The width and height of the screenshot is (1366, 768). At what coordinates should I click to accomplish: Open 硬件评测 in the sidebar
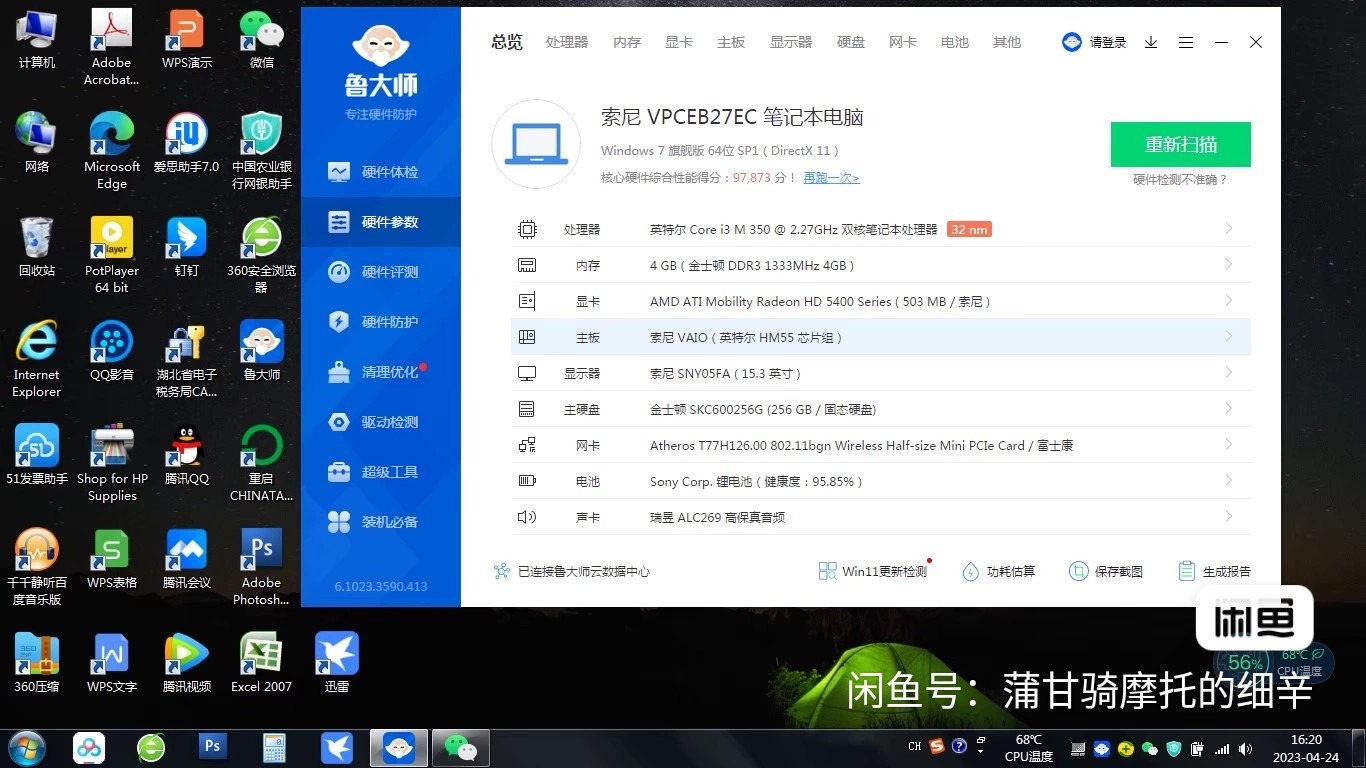380,272
